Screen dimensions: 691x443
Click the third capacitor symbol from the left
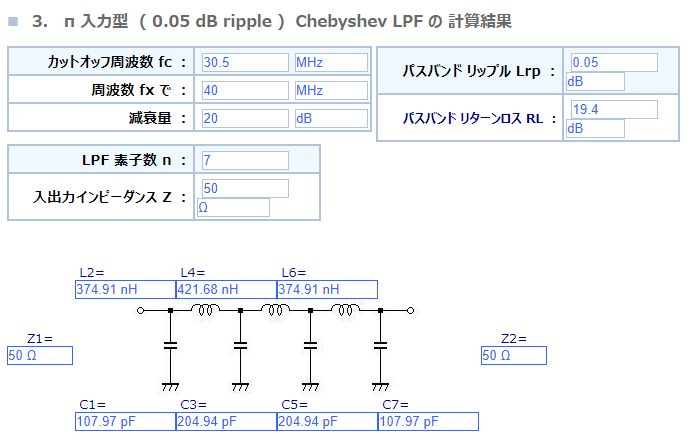click(310, 345)
